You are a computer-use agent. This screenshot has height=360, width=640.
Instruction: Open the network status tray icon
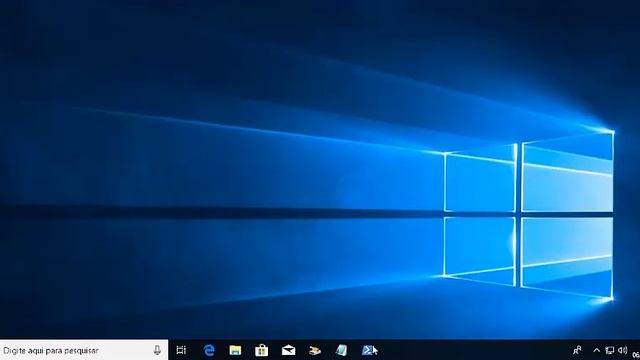pyautogui.click(x=609, y=350)
